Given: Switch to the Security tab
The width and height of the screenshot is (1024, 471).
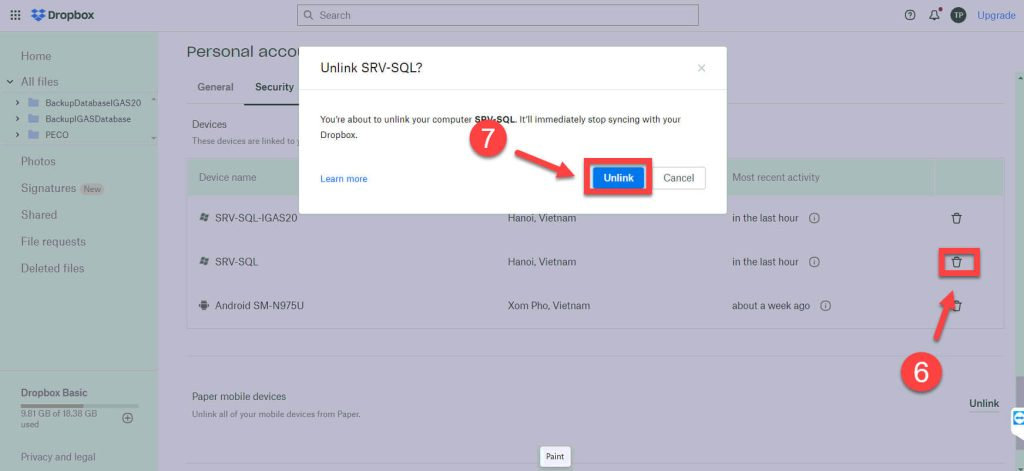Looking at the screenshot, I should [274, 87].
